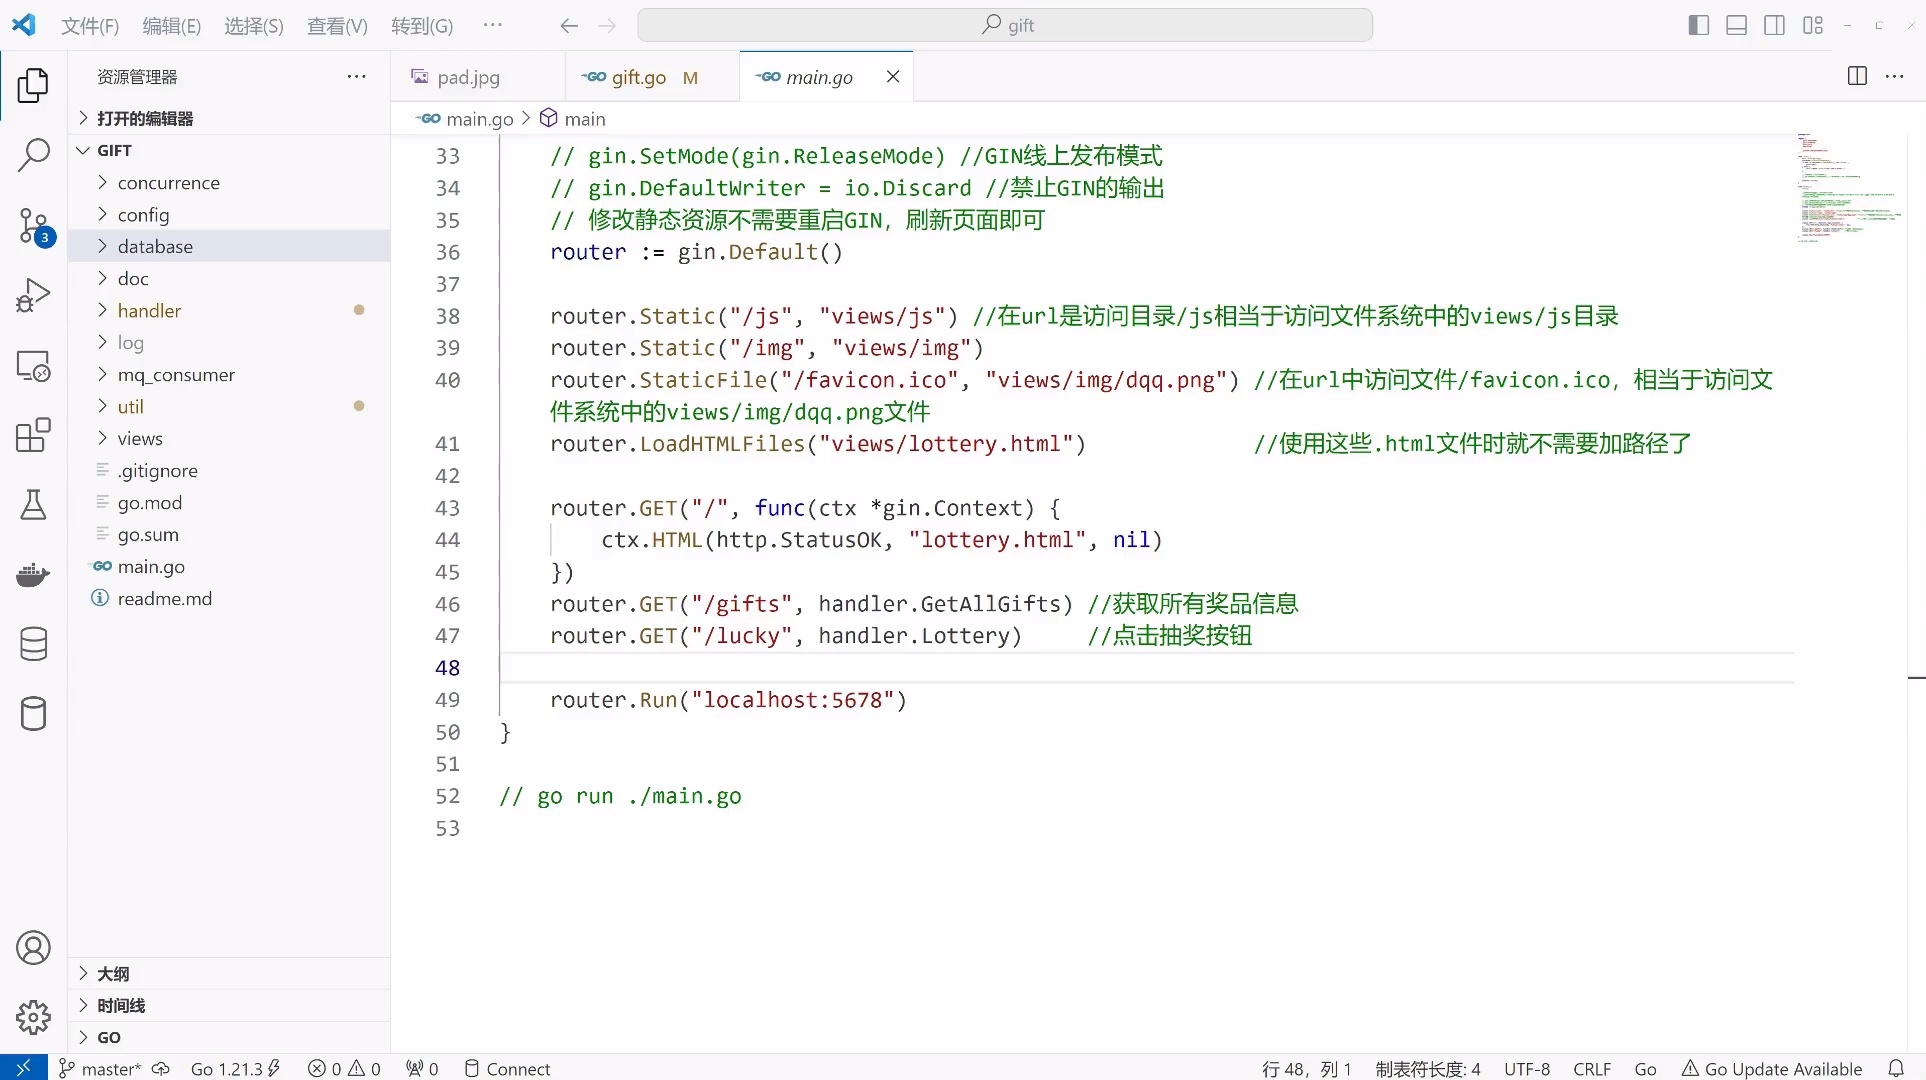Image resolution: width=1926 pixels, height=1080 pixels.
Task: Click the main function breadcrumb
Action: coord(573,119)
